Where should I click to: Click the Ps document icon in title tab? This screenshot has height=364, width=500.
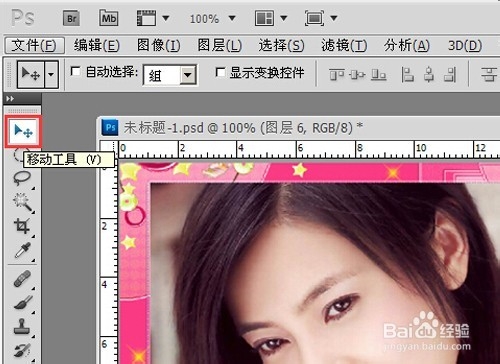tap(110, 128)
